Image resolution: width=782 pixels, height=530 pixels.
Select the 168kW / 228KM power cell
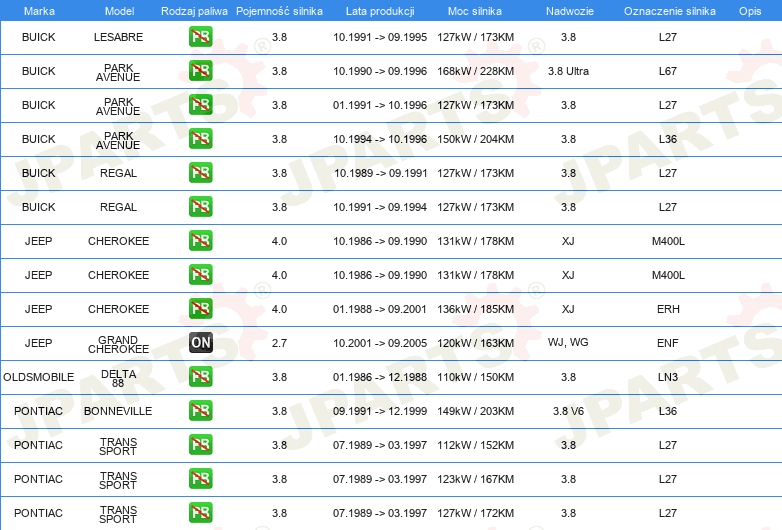click(x=475, y=71)
